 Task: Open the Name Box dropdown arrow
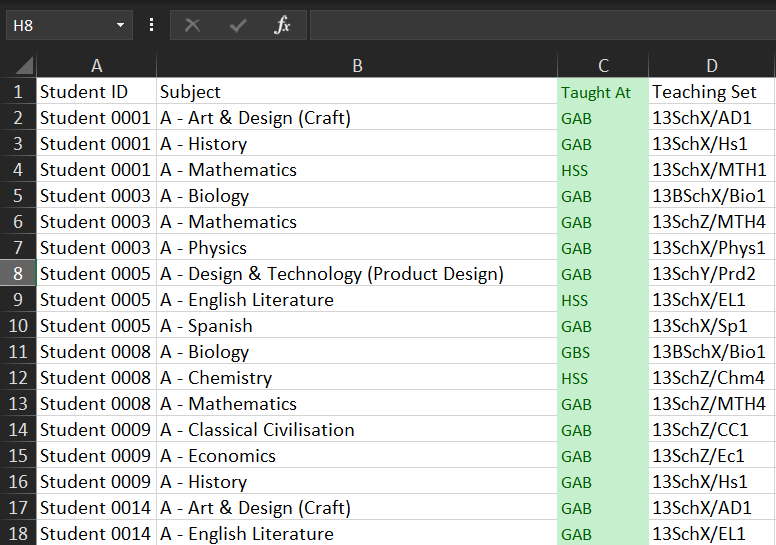click(x=120, y=25)
